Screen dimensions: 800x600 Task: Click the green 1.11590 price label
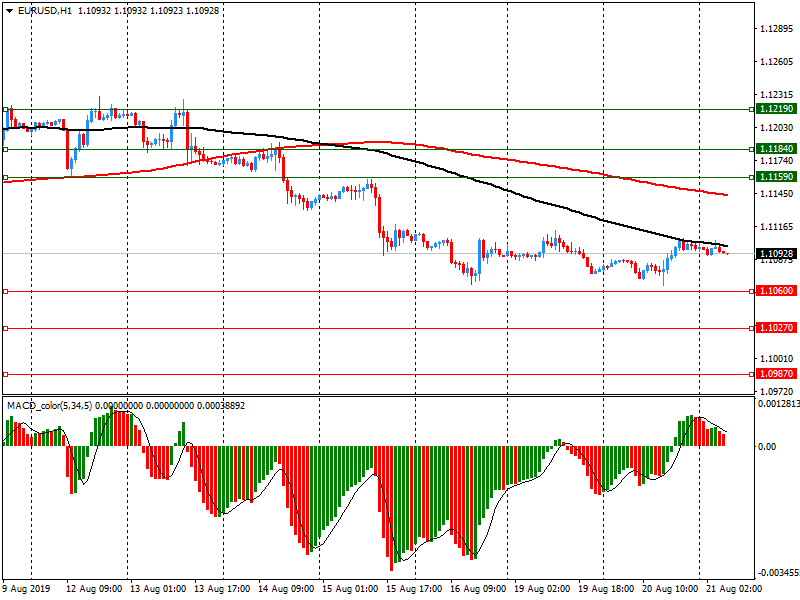point(777,177)
